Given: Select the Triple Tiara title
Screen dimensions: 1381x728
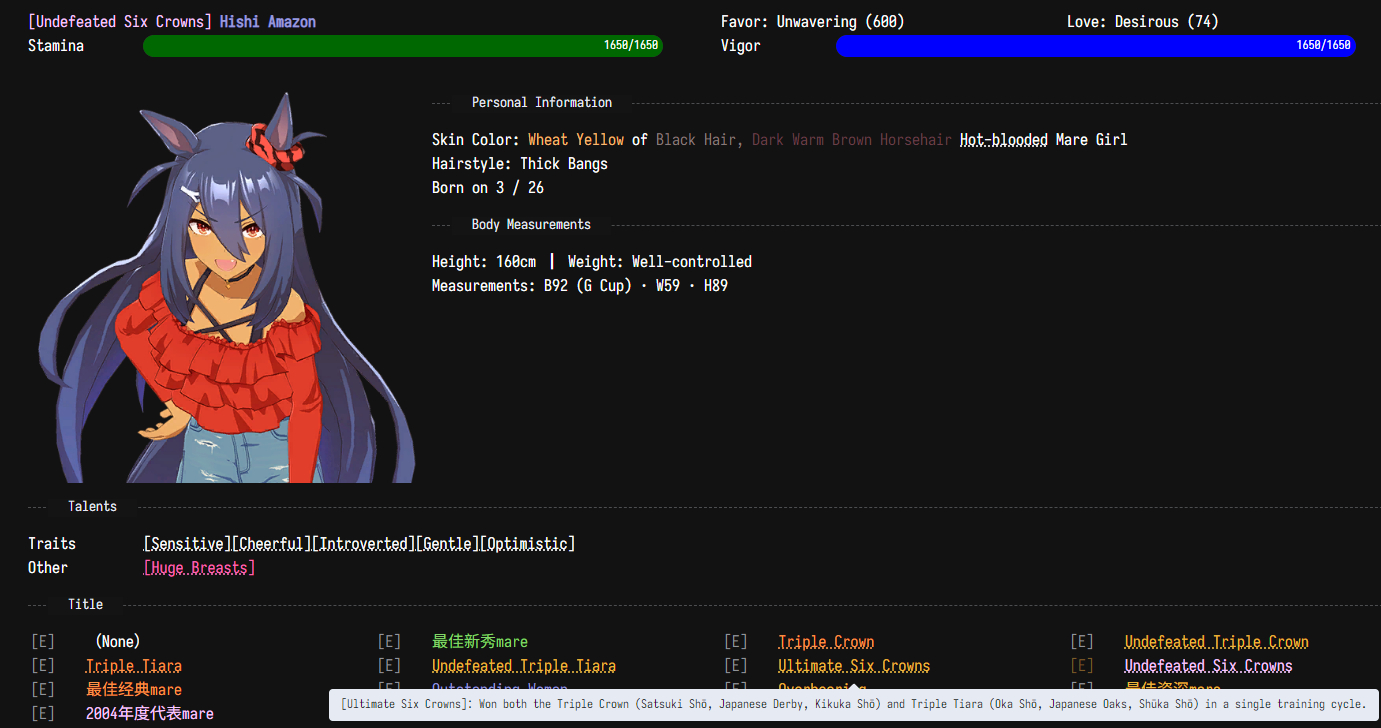Looking at the screenshot, I should pos(134,666).
